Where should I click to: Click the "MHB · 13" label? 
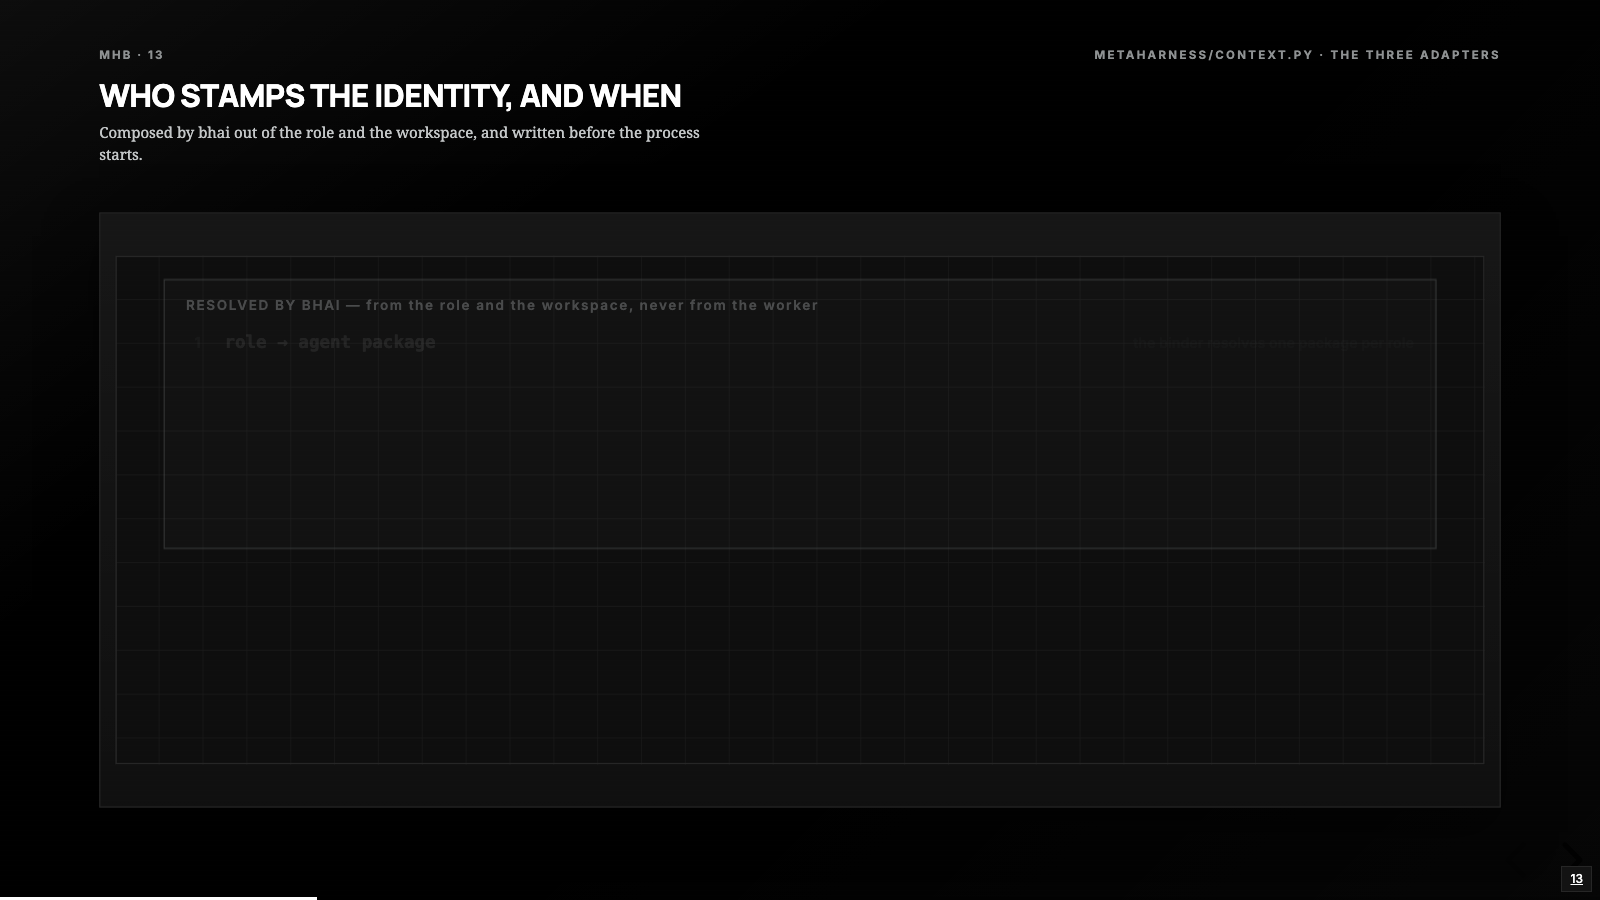click(131, 55)
